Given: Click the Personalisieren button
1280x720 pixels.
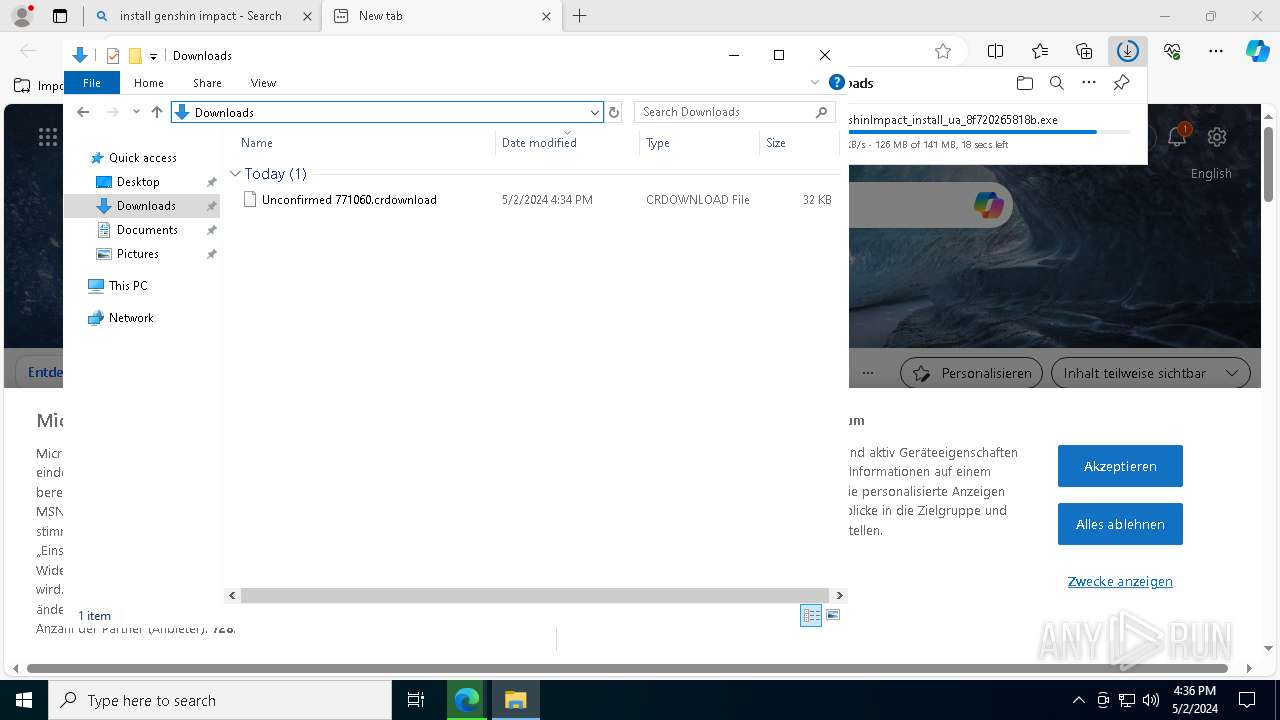Looking at the screenshot, I should pyautogui.click(x=972, y=373).
